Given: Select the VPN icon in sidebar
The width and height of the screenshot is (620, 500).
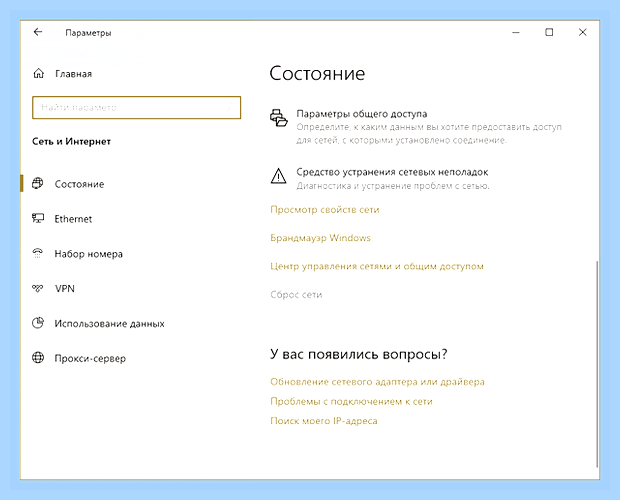Looking at the screenshot, I should click(38, 288).
